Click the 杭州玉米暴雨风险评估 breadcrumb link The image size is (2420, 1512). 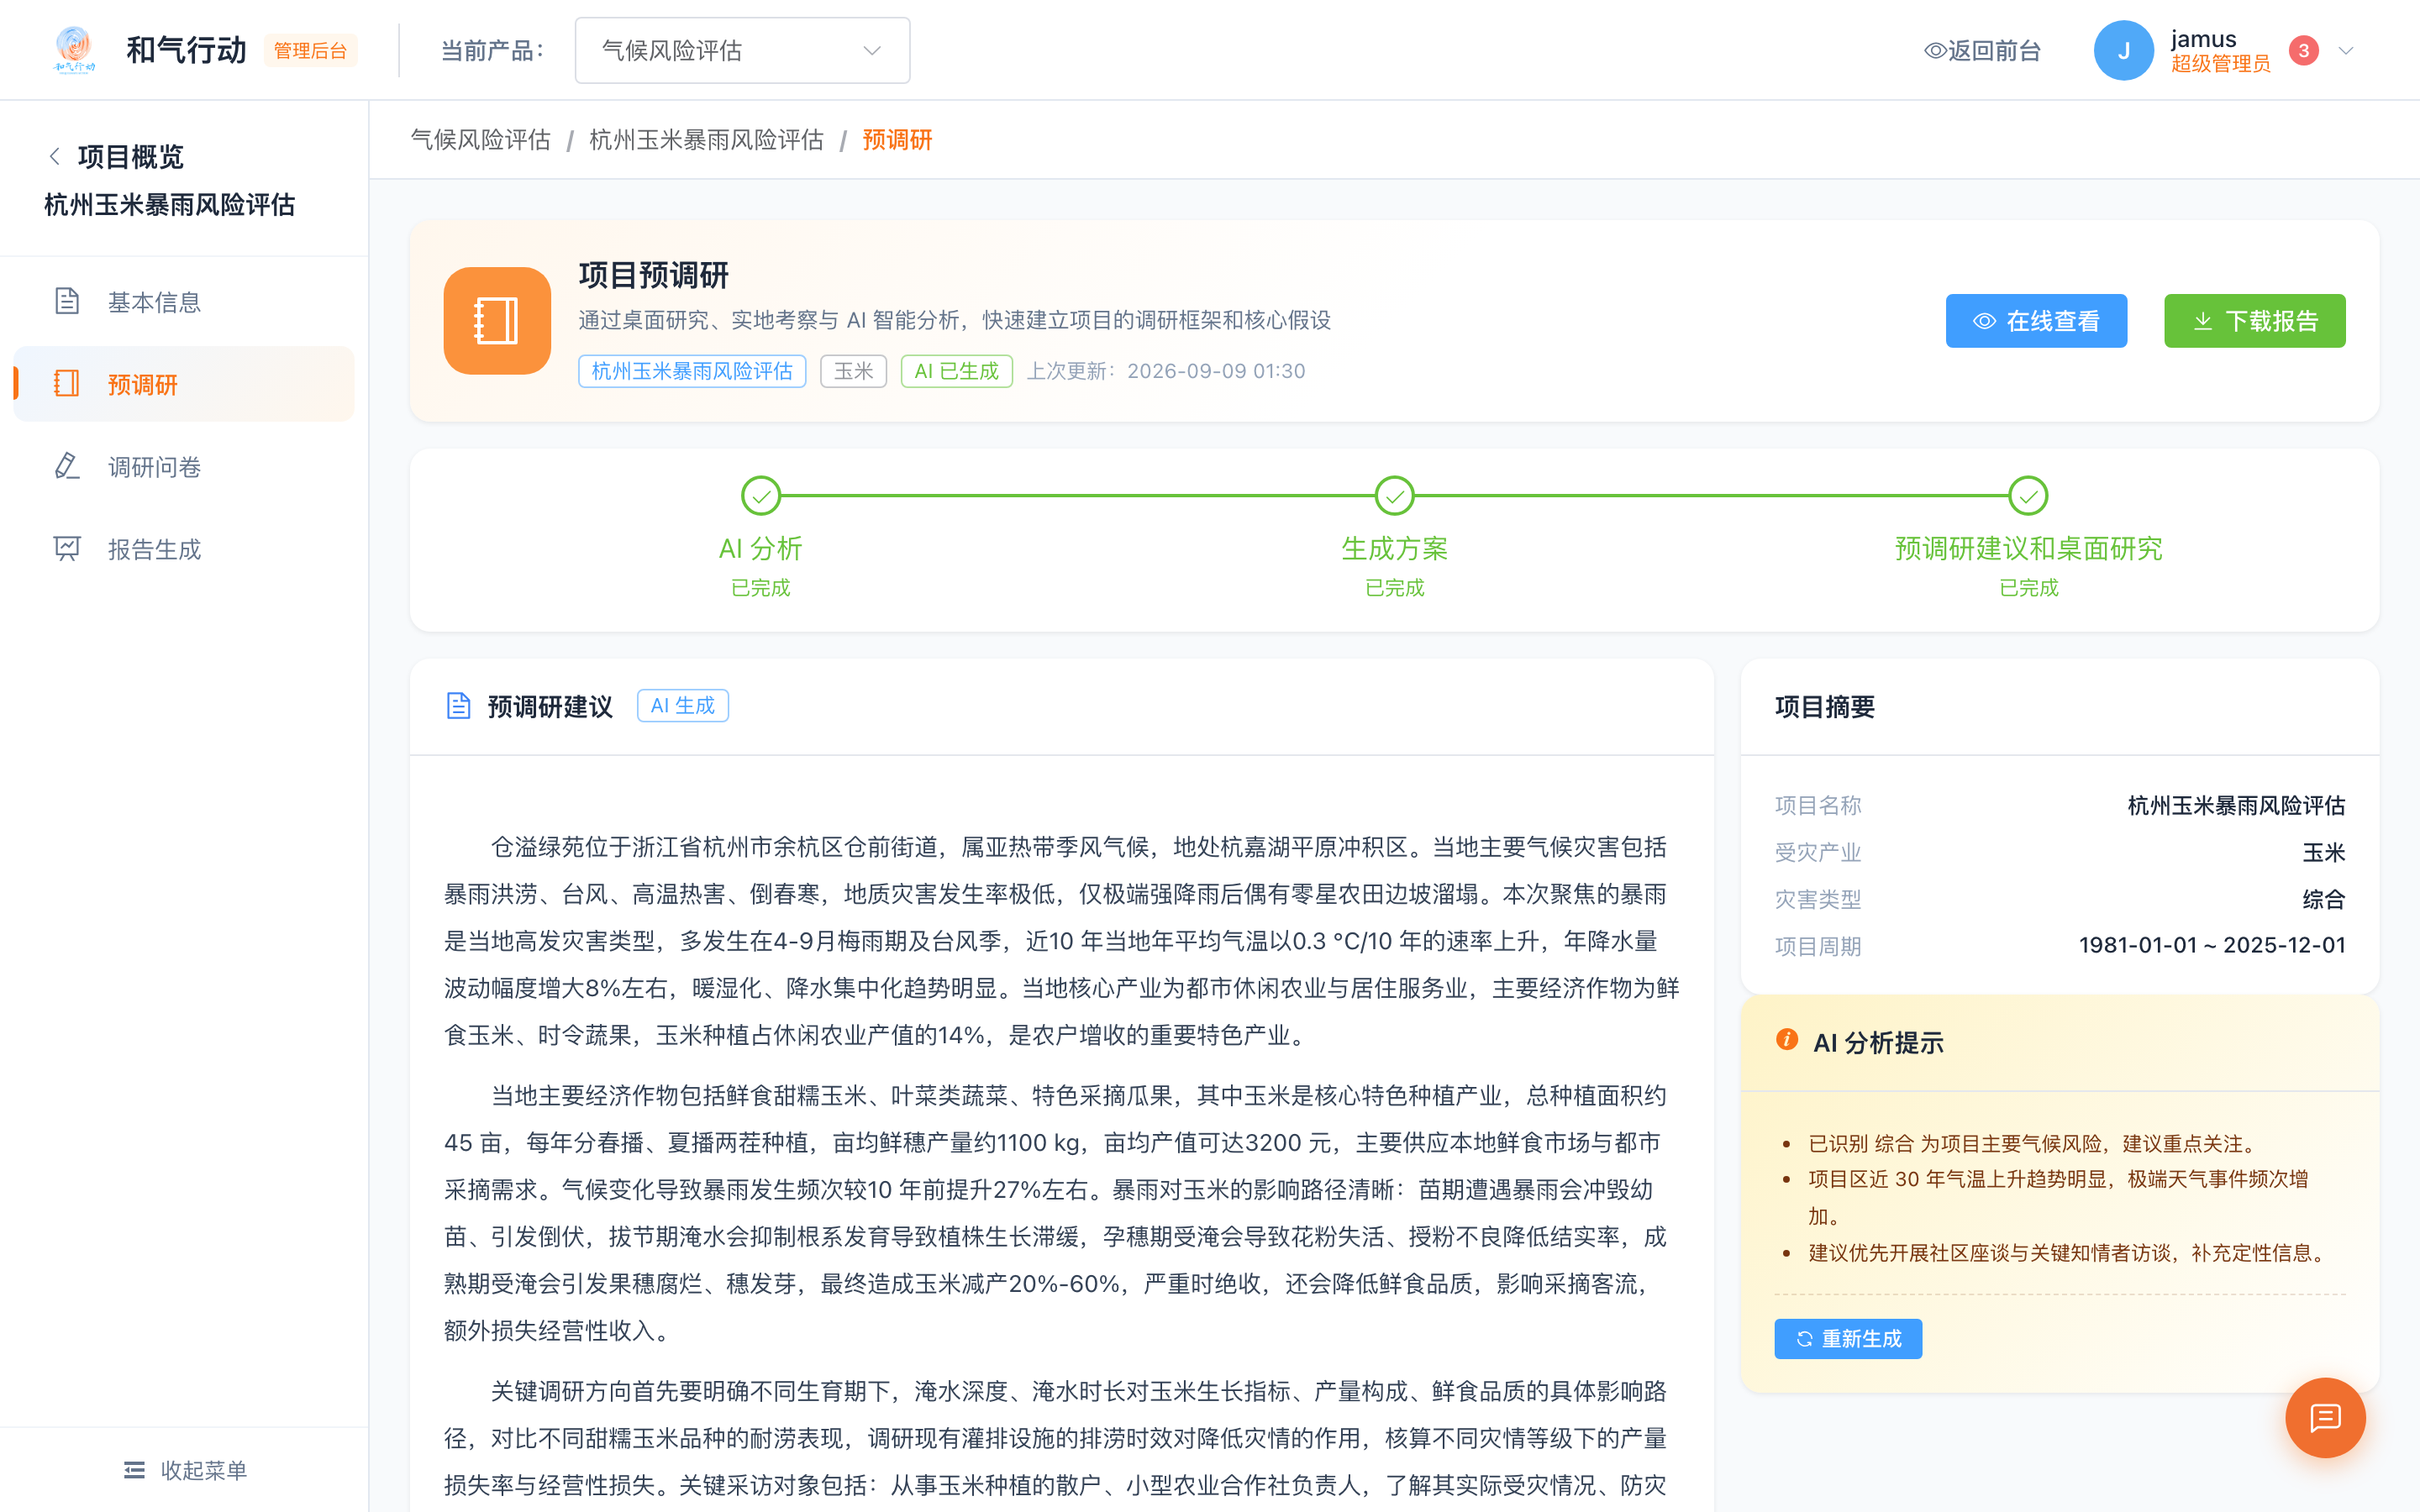point(706,140)
